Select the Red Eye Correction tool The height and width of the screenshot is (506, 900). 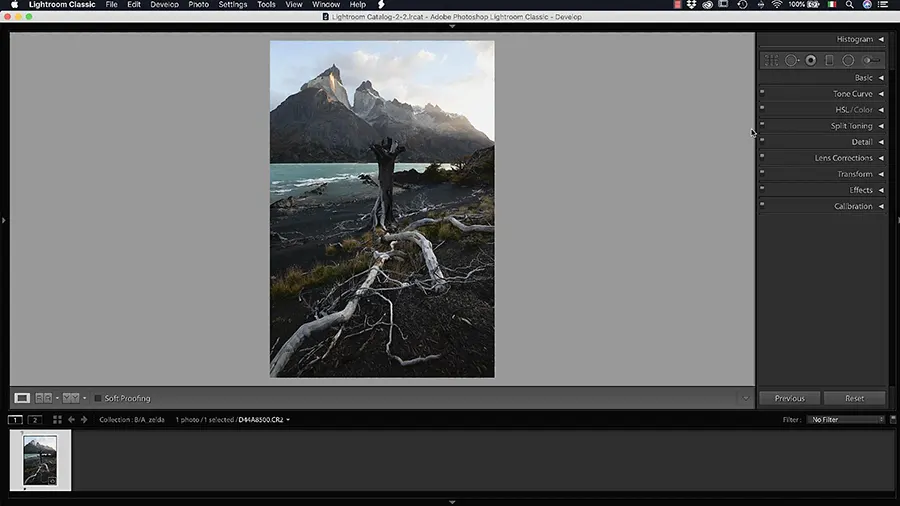click(x=811, y=60)
